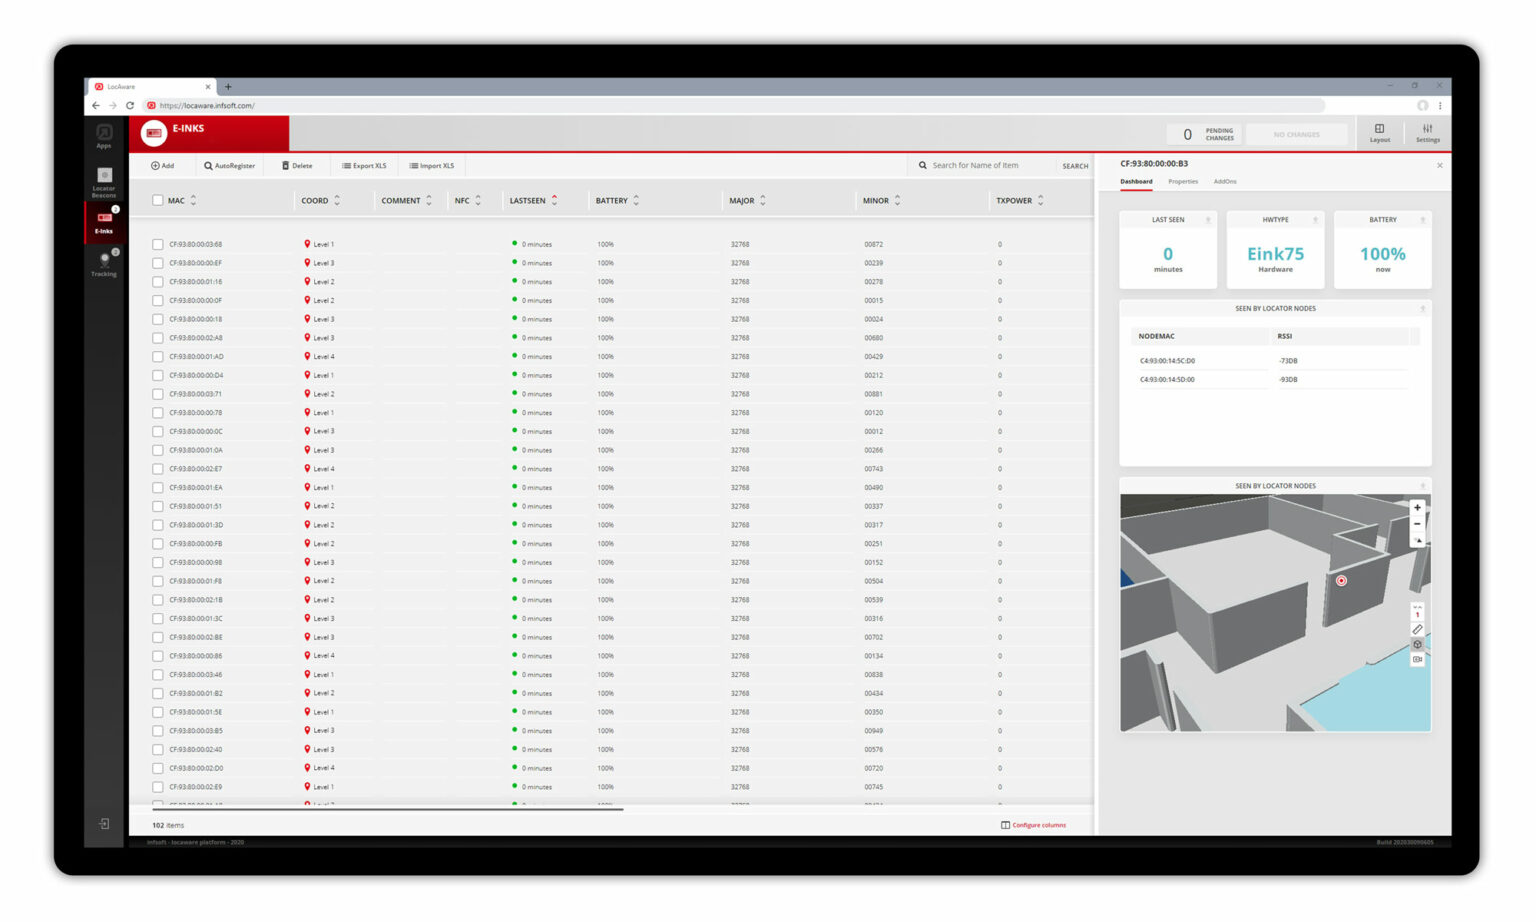Zoom in on the 3D map
This screenshot has width=1536, height=922.
pyautogui.click(x=1417, y=508)
